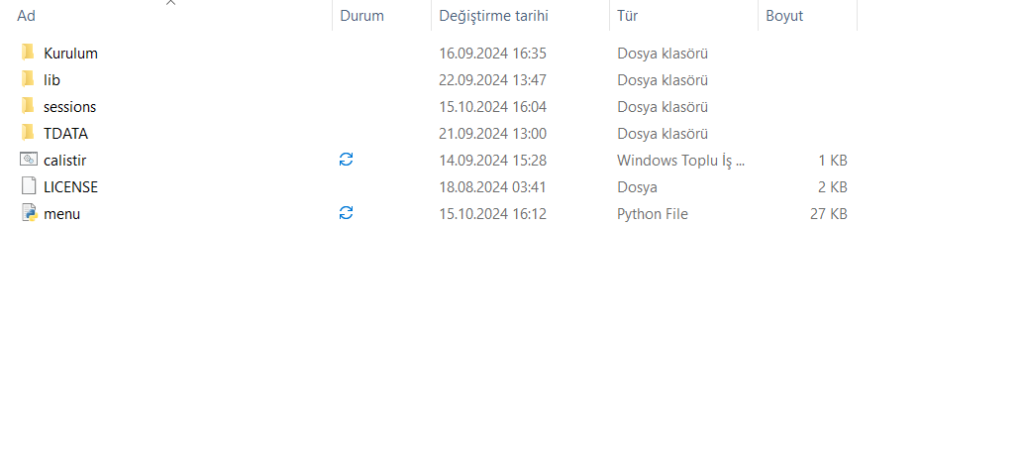
Task: Click the sessions folder icon
Action: [x=28, y=106]
